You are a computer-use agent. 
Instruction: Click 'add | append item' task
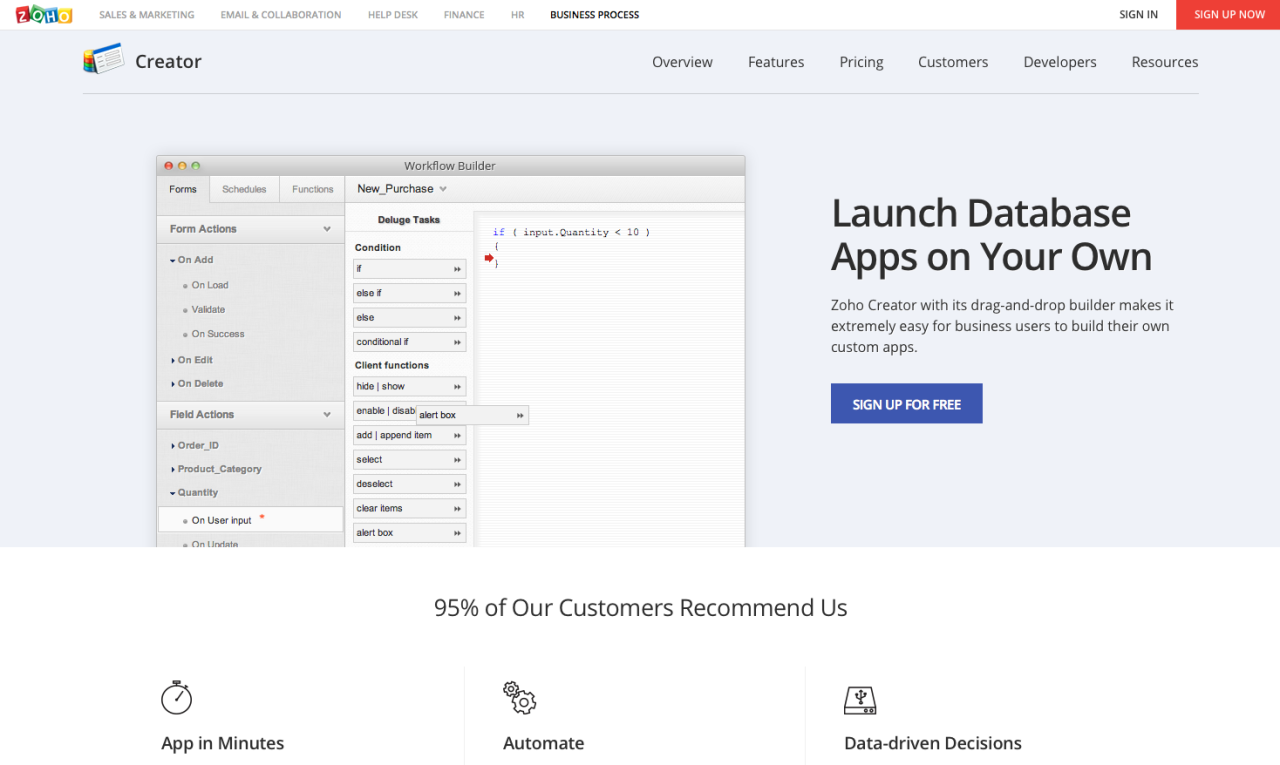[409, 436]
